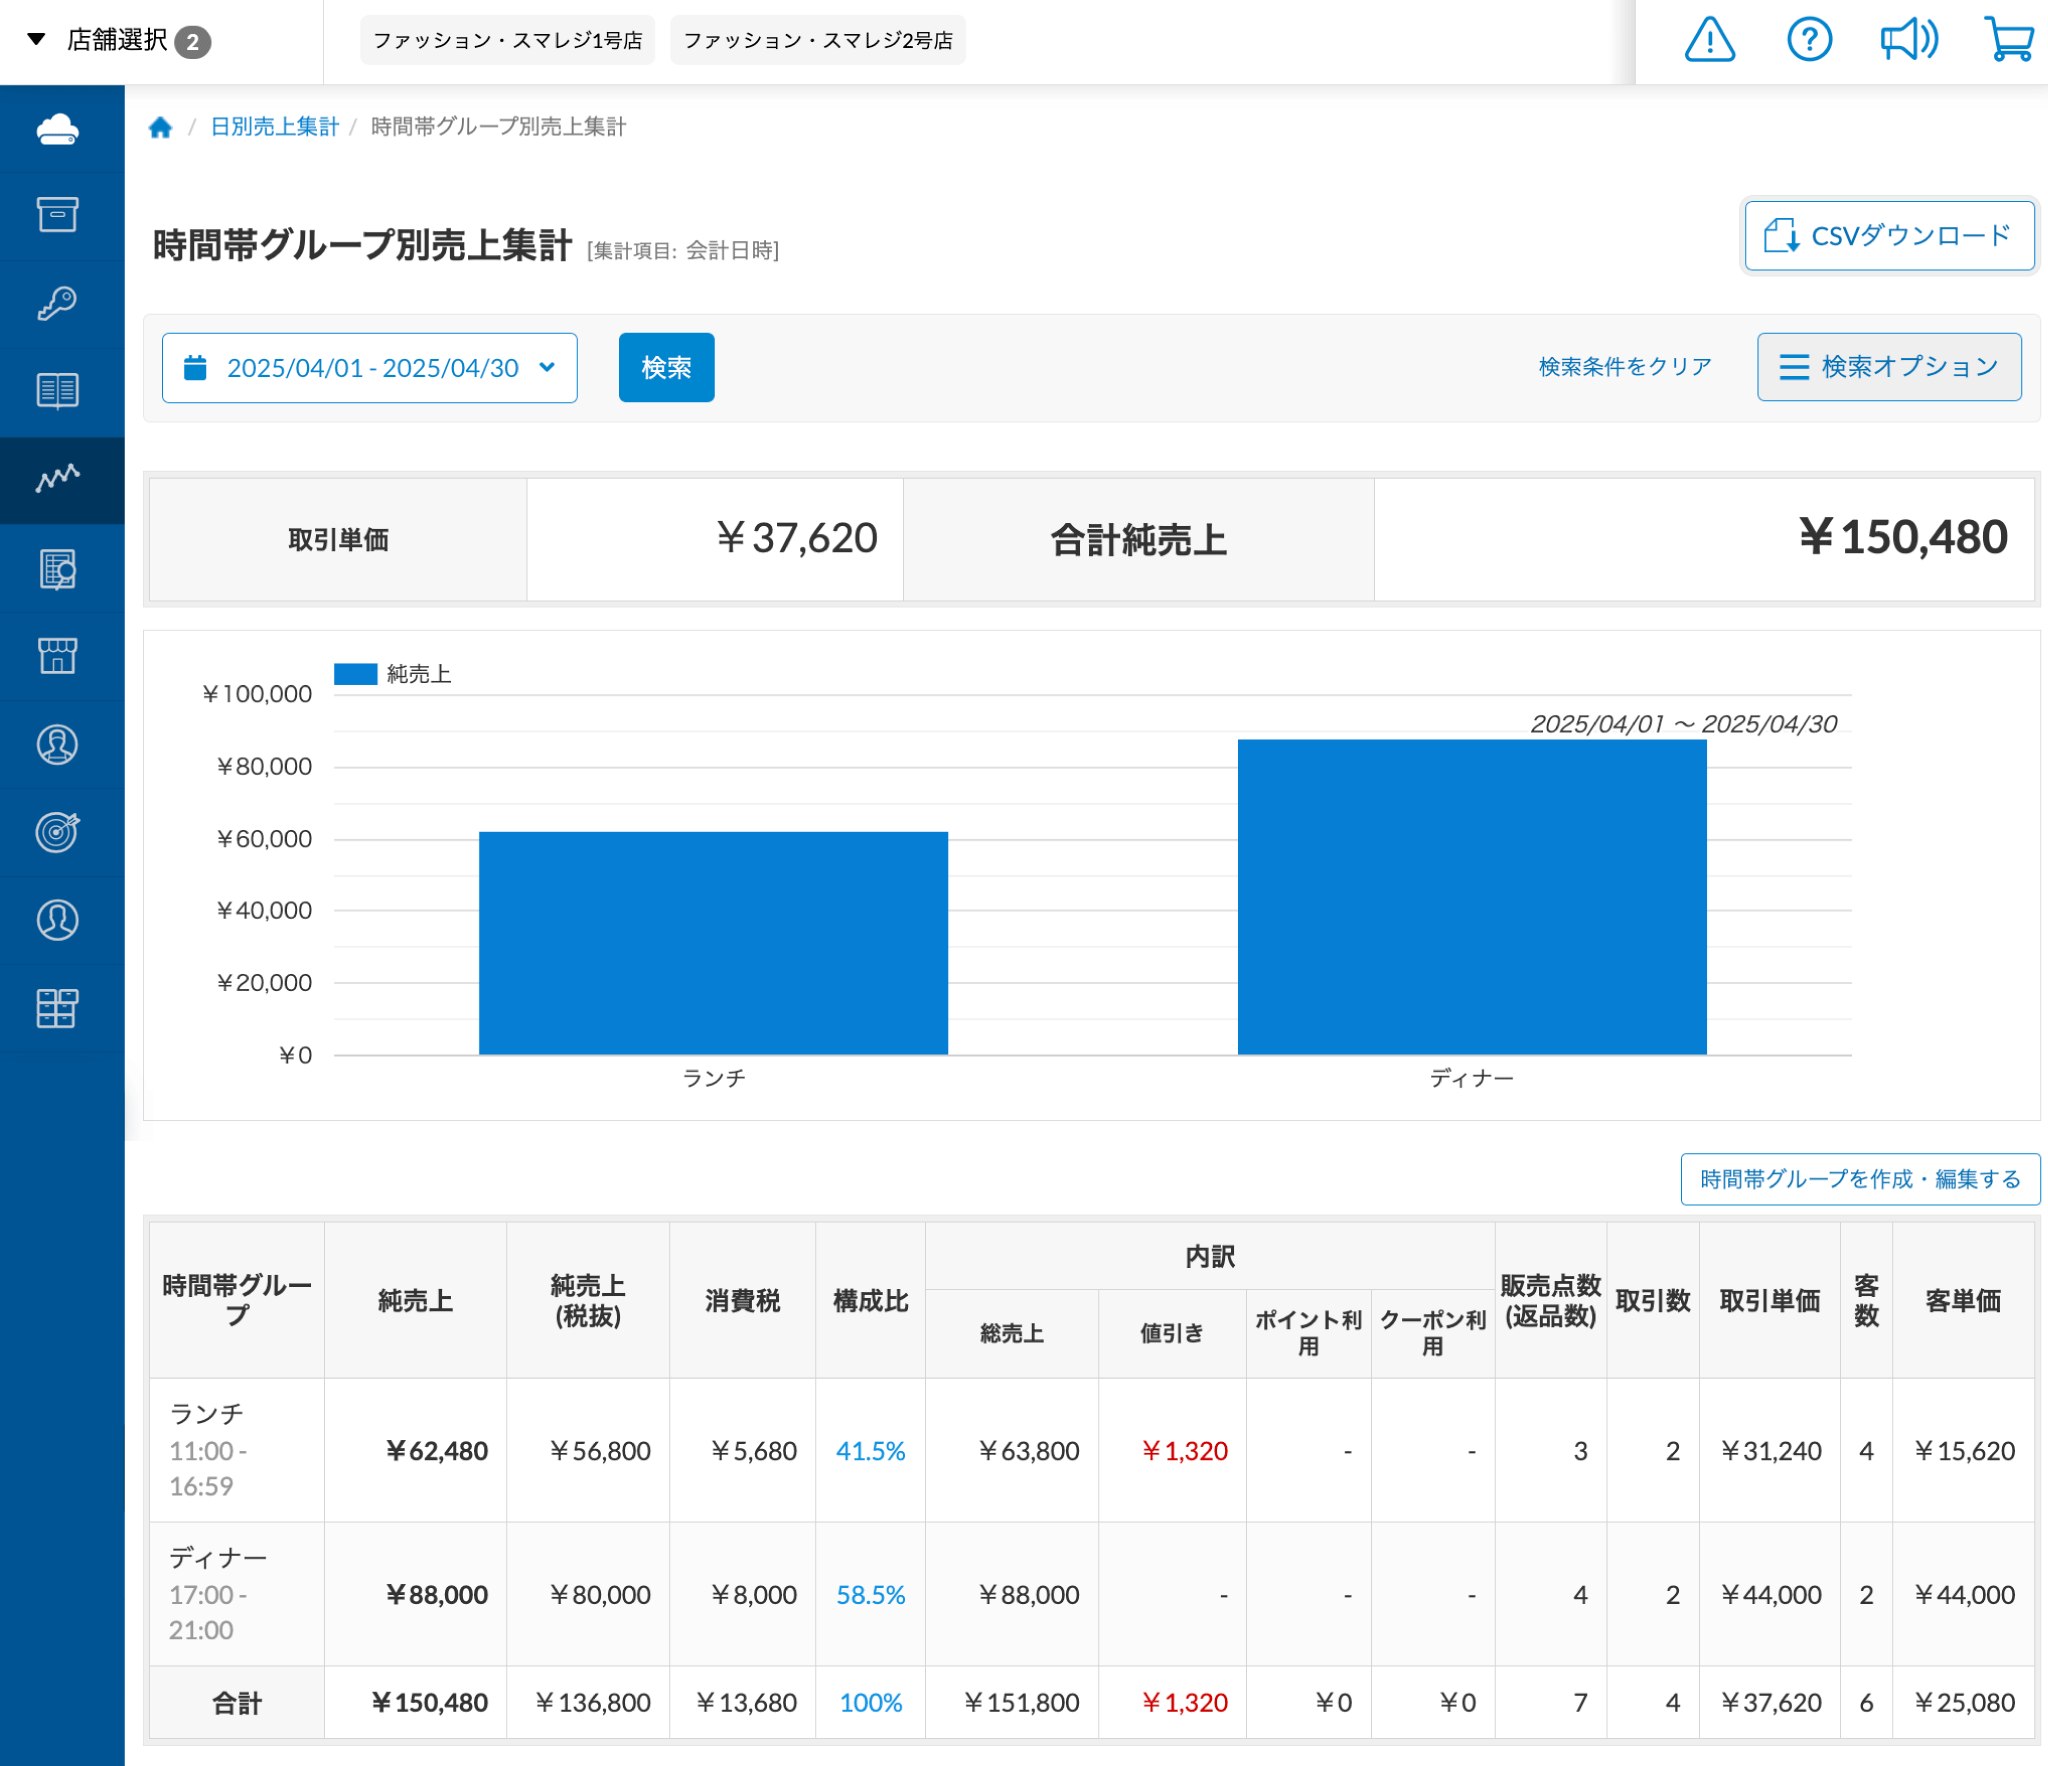Expand the 店舗選択 store selector
2048x1766 pixels.
[x=118, y=41]
